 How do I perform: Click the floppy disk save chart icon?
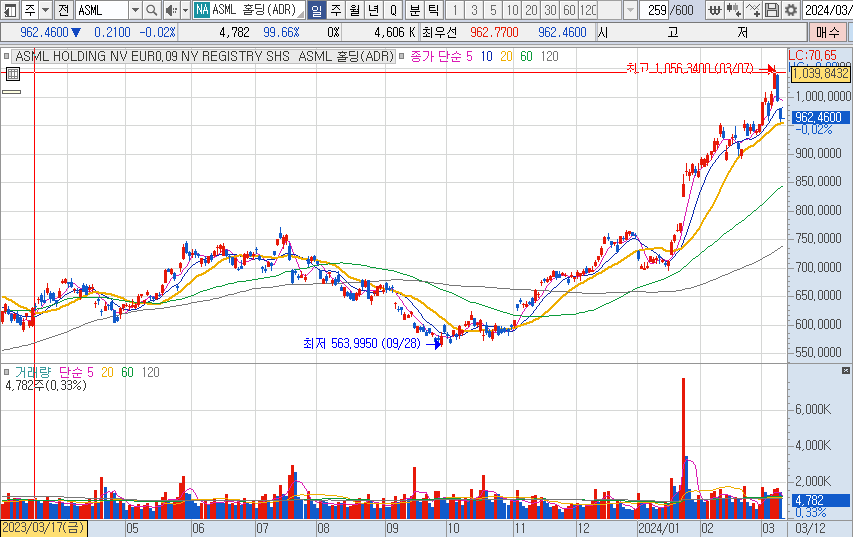click(x=771, y=10)
